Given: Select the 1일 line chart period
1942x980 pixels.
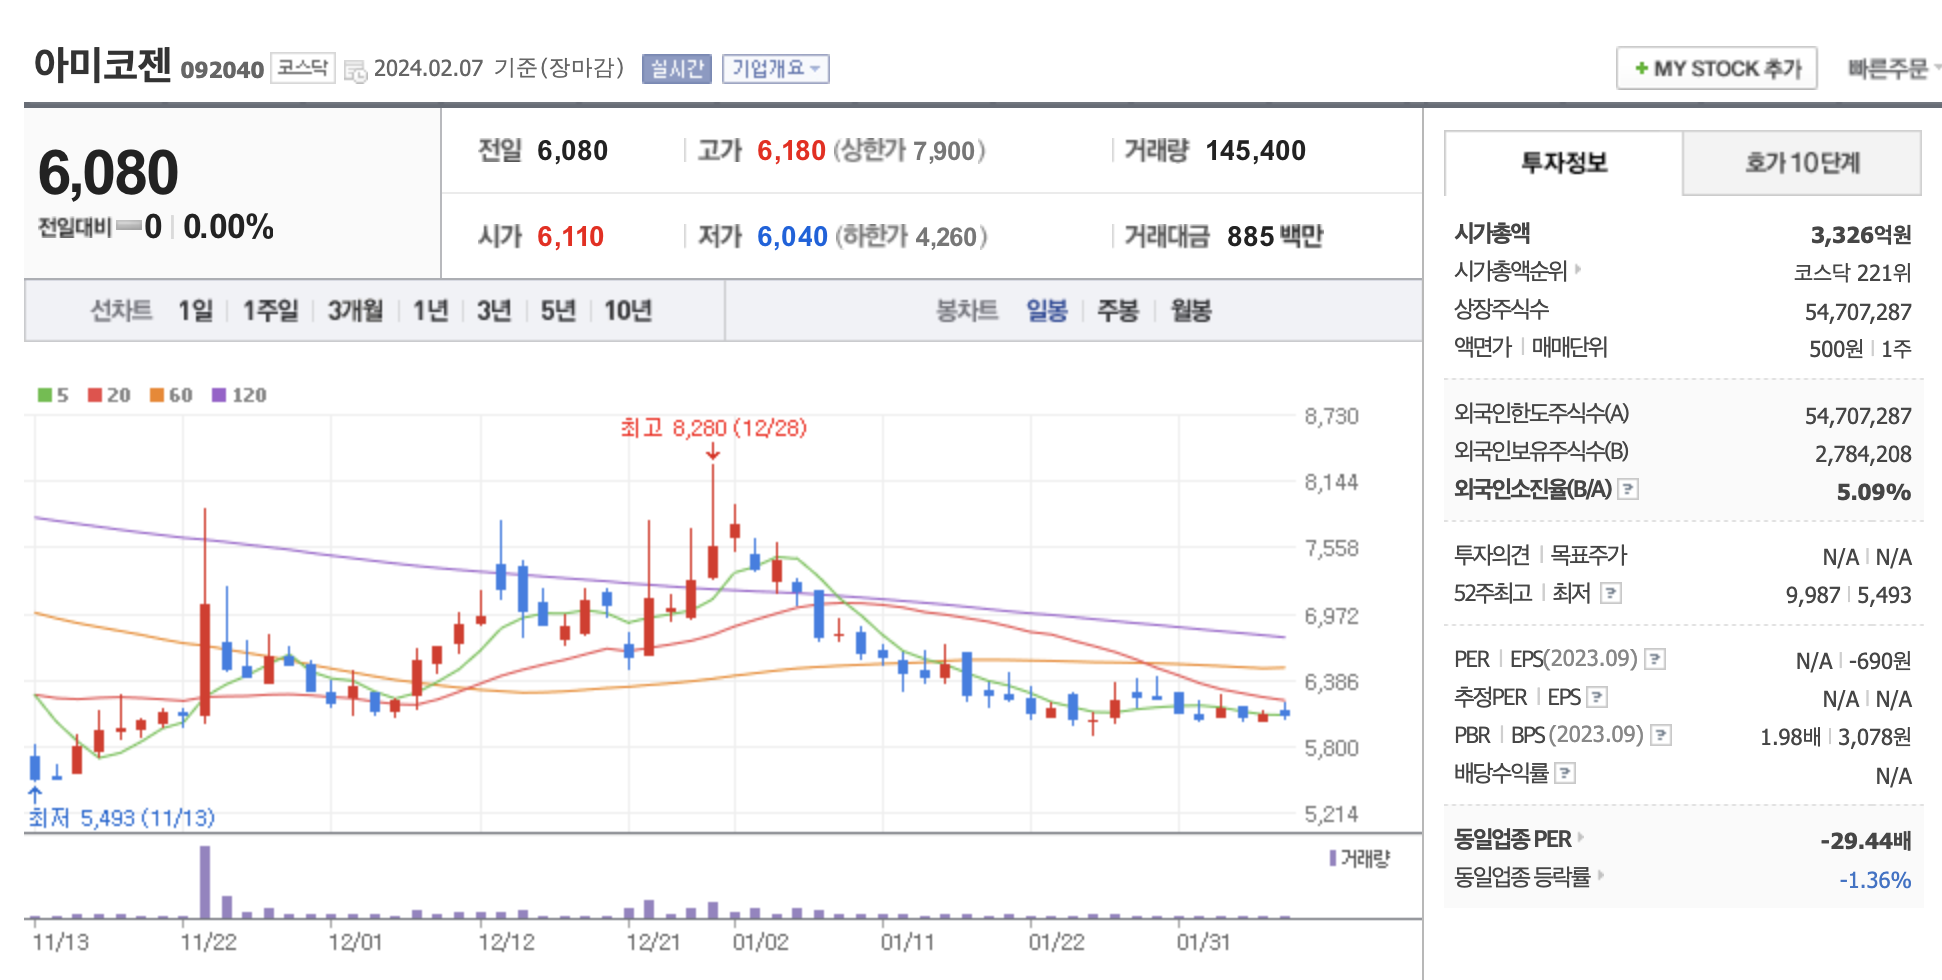Looking at the screenshot, I should [x=196, y=310].
